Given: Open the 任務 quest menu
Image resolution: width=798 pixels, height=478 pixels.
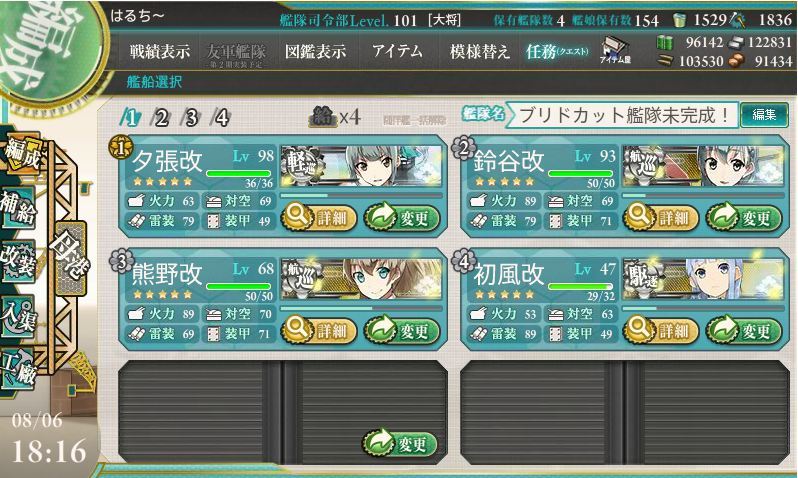Looking at the screenshot, I should point(557,51).
